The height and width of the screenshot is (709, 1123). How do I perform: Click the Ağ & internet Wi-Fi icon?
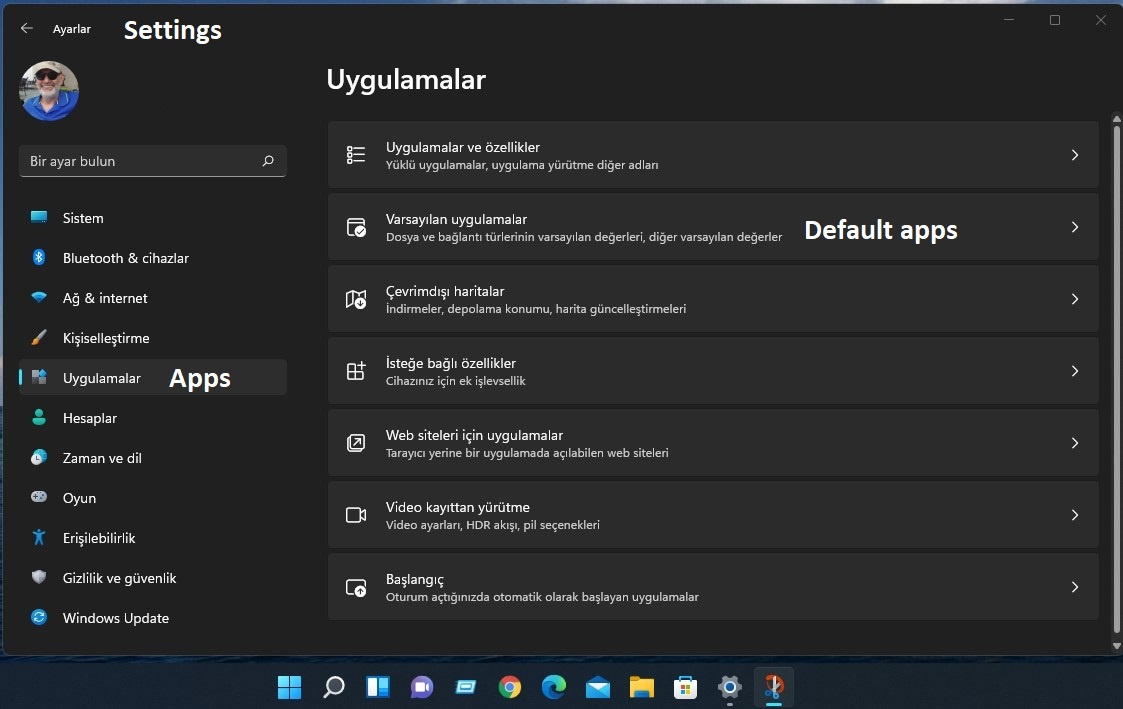click(x=39, y=297)
